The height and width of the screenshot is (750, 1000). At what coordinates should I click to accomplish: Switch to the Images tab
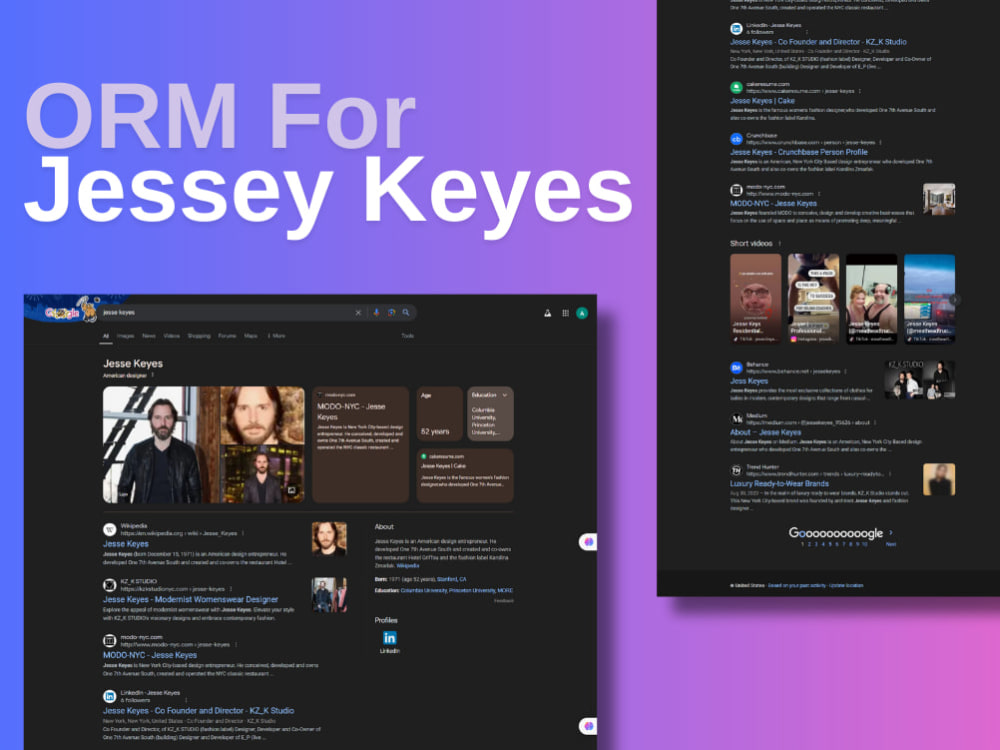126,336
